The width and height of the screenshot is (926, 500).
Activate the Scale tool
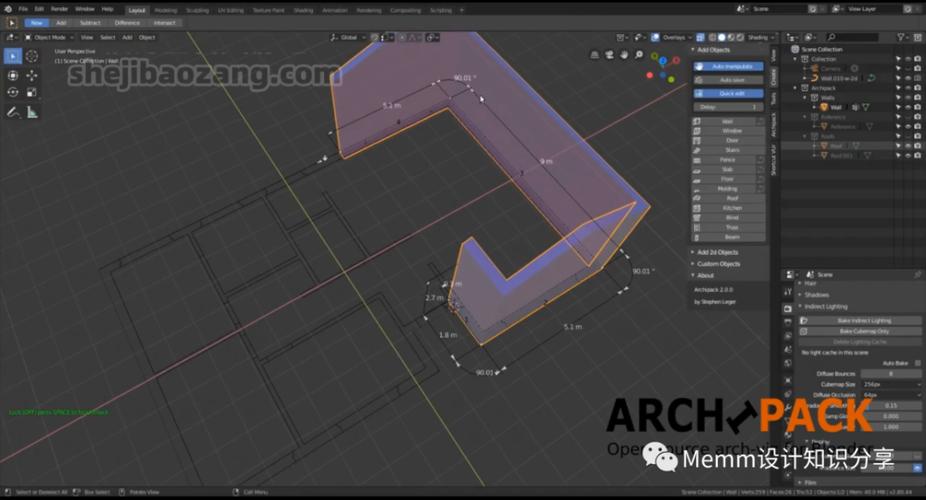32,92
